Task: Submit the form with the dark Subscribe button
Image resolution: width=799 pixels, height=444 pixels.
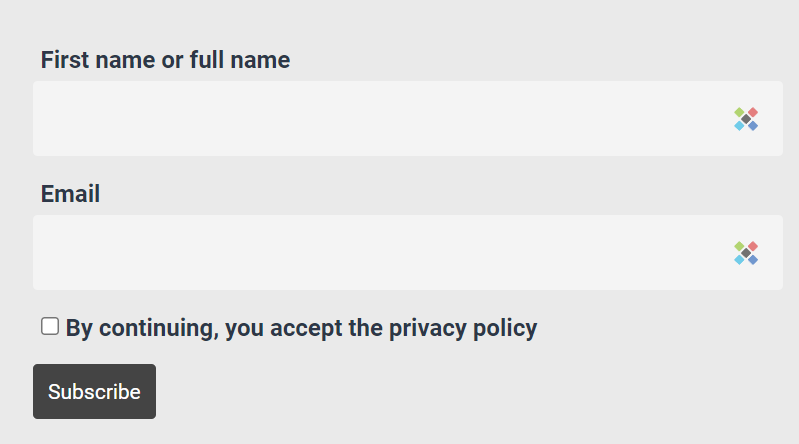Action: point(94,391)
